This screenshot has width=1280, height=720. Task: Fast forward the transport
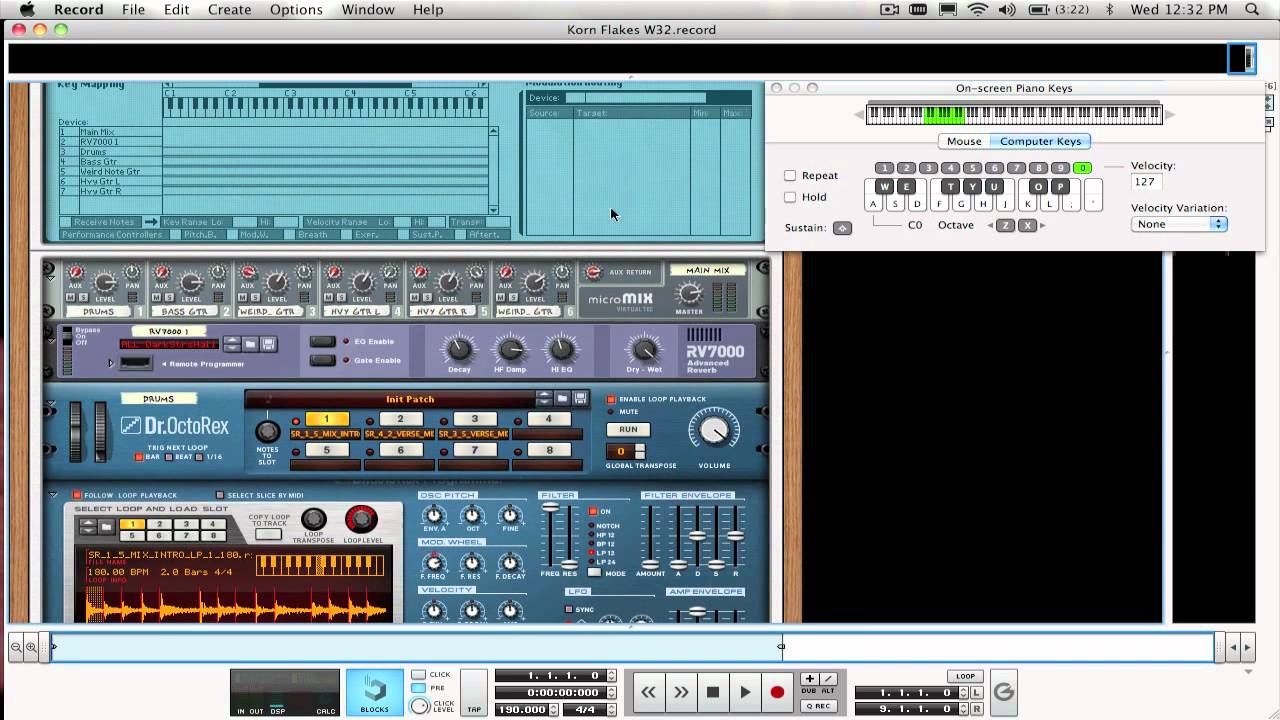(x=681, y=692)
